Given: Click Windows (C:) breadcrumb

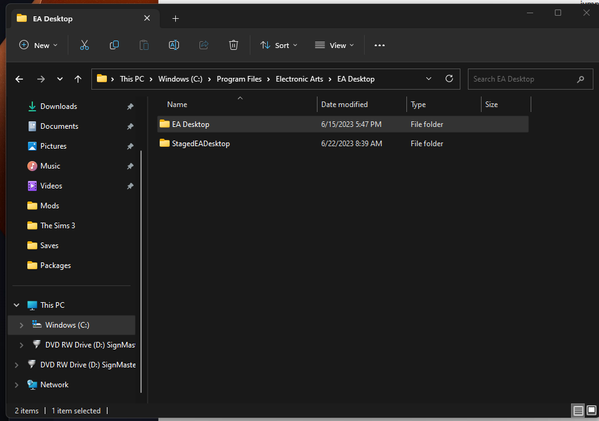Looking at the screenshot, I should tap(180, 79).
